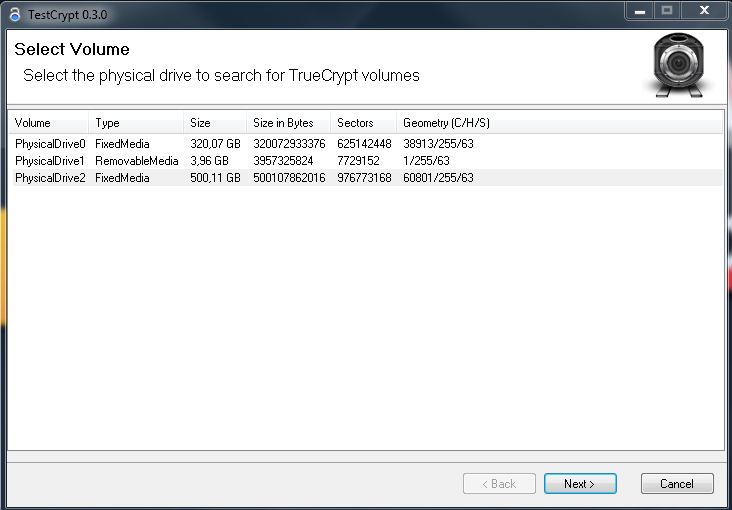Click the 1/255/63 geometry cell
The height and width of the screenshot is (510, 732).
point(426,161)
